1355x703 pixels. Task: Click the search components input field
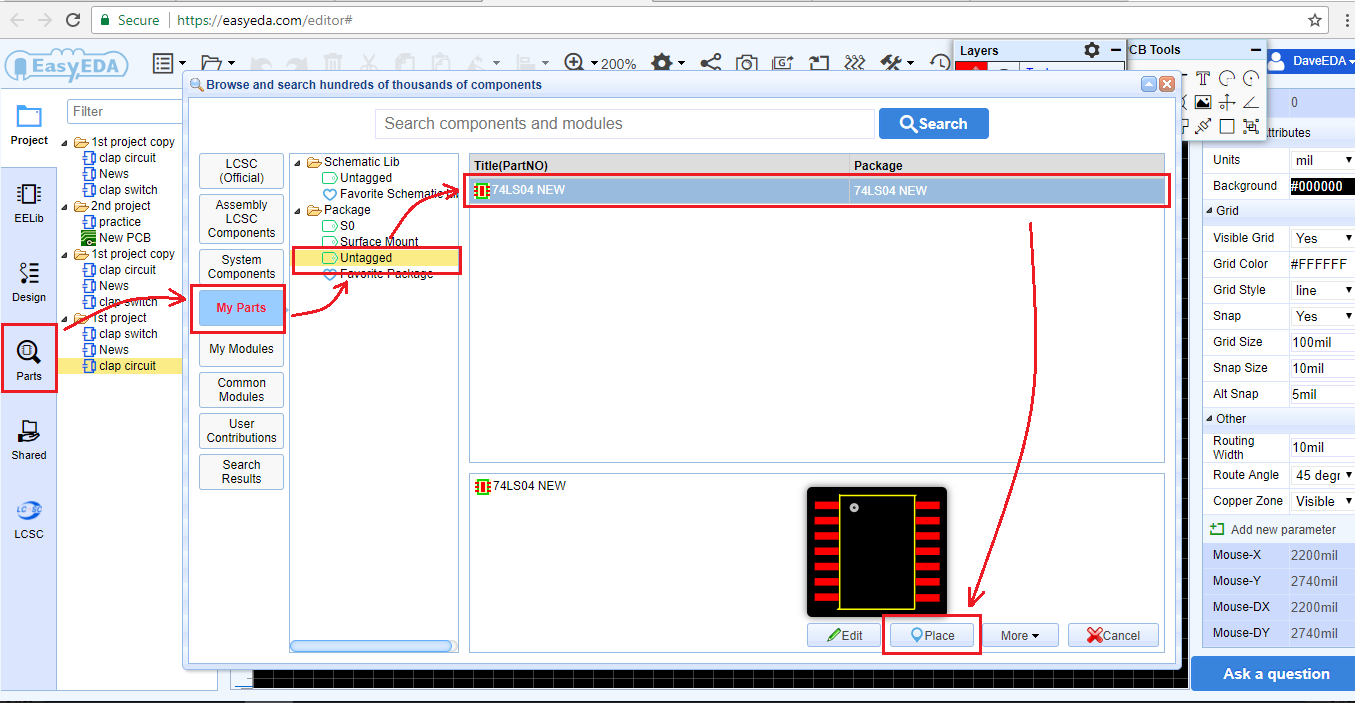tap(625, 124)
